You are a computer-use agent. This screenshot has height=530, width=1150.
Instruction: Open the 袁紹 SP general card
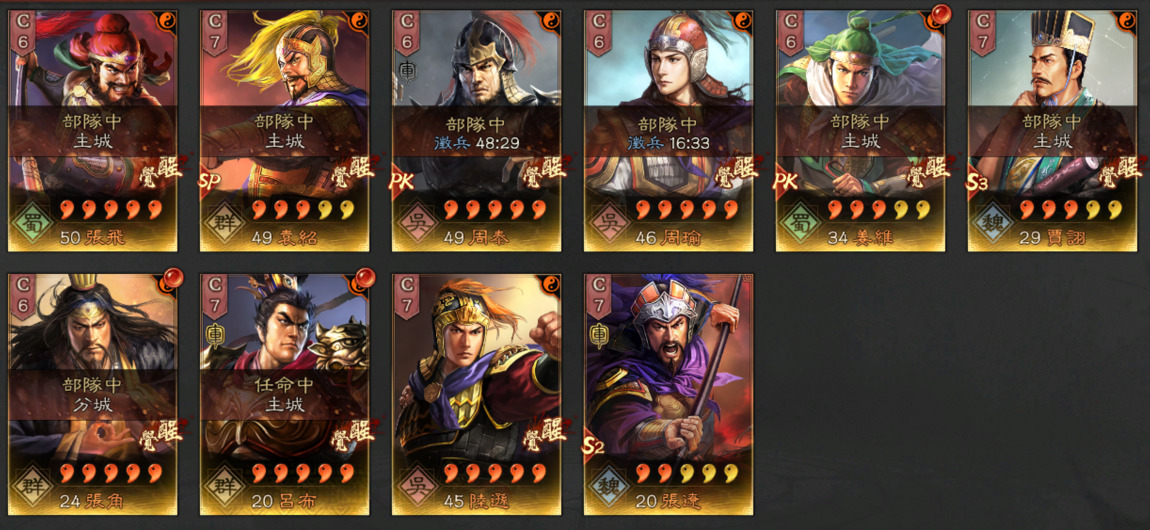pos(285,130)
